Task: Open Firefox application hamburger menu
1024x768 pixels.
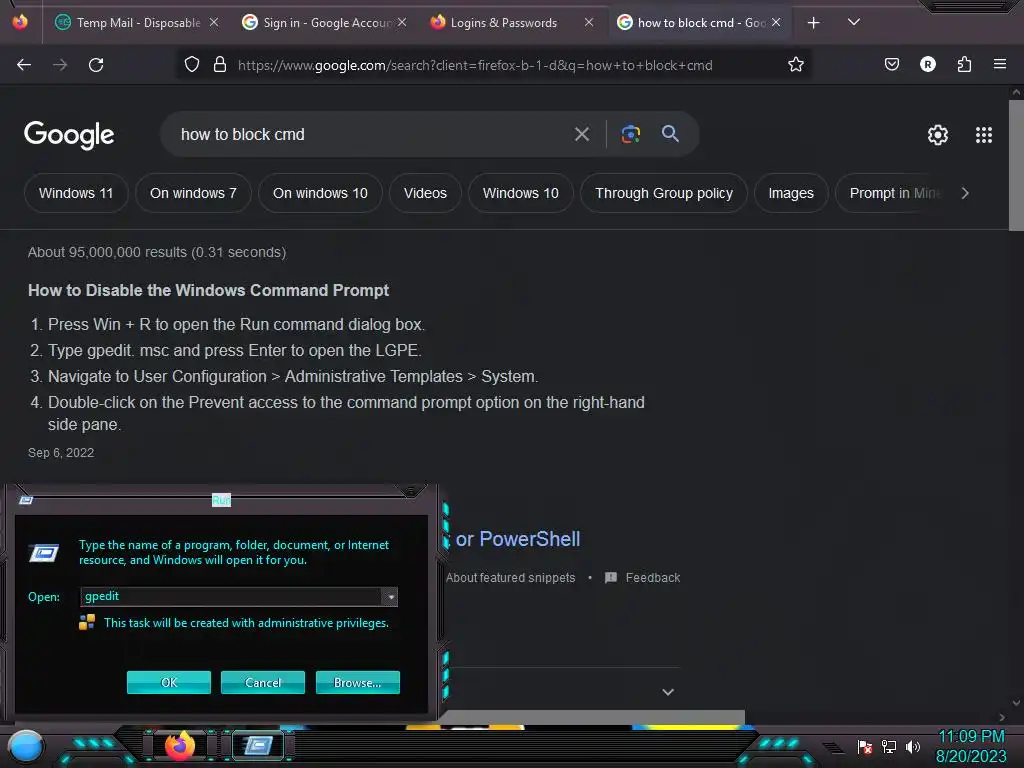Action: coord(999,64)
